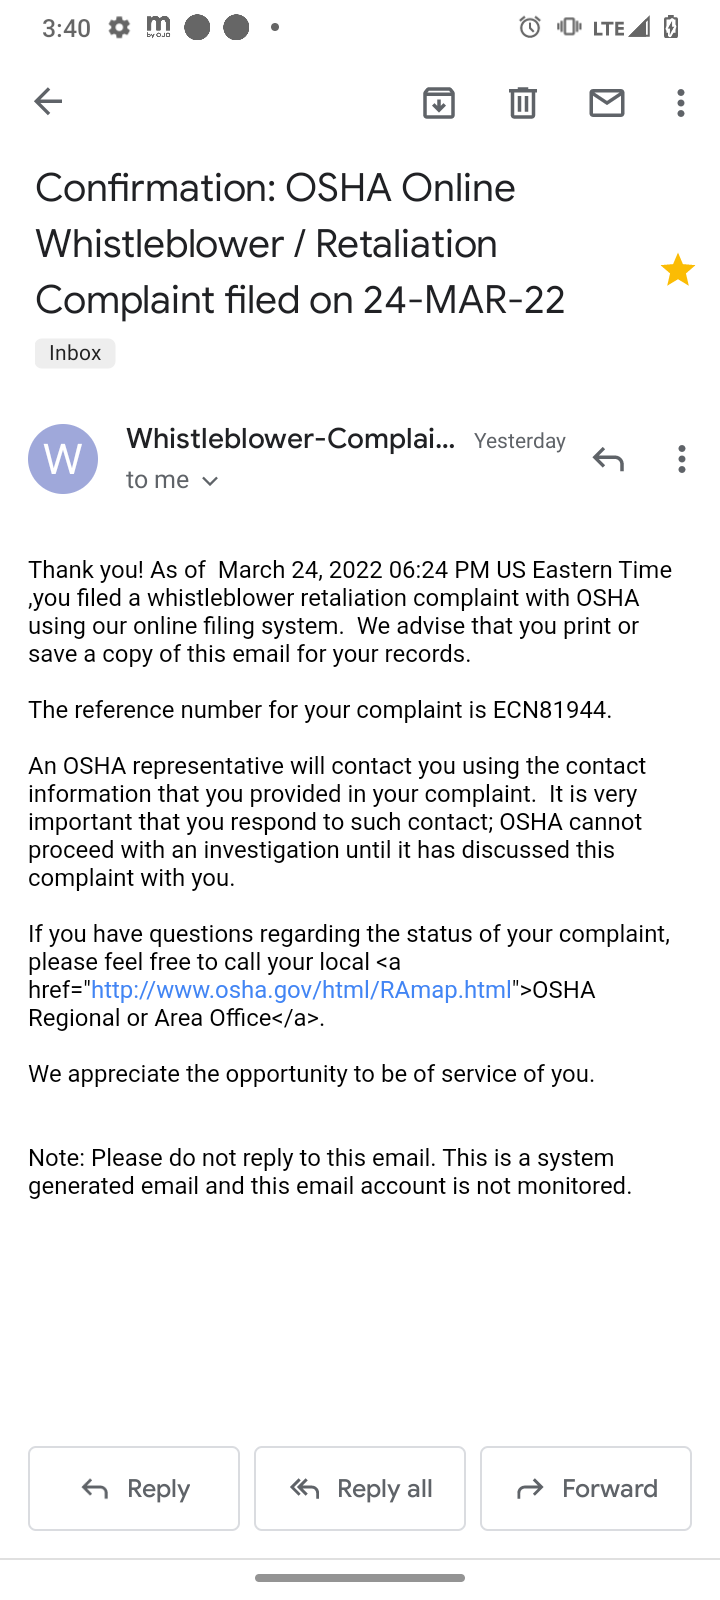Tap the Whistleblower-Complai... sender name
720x1600 pixels.
(x=290, y=439)
